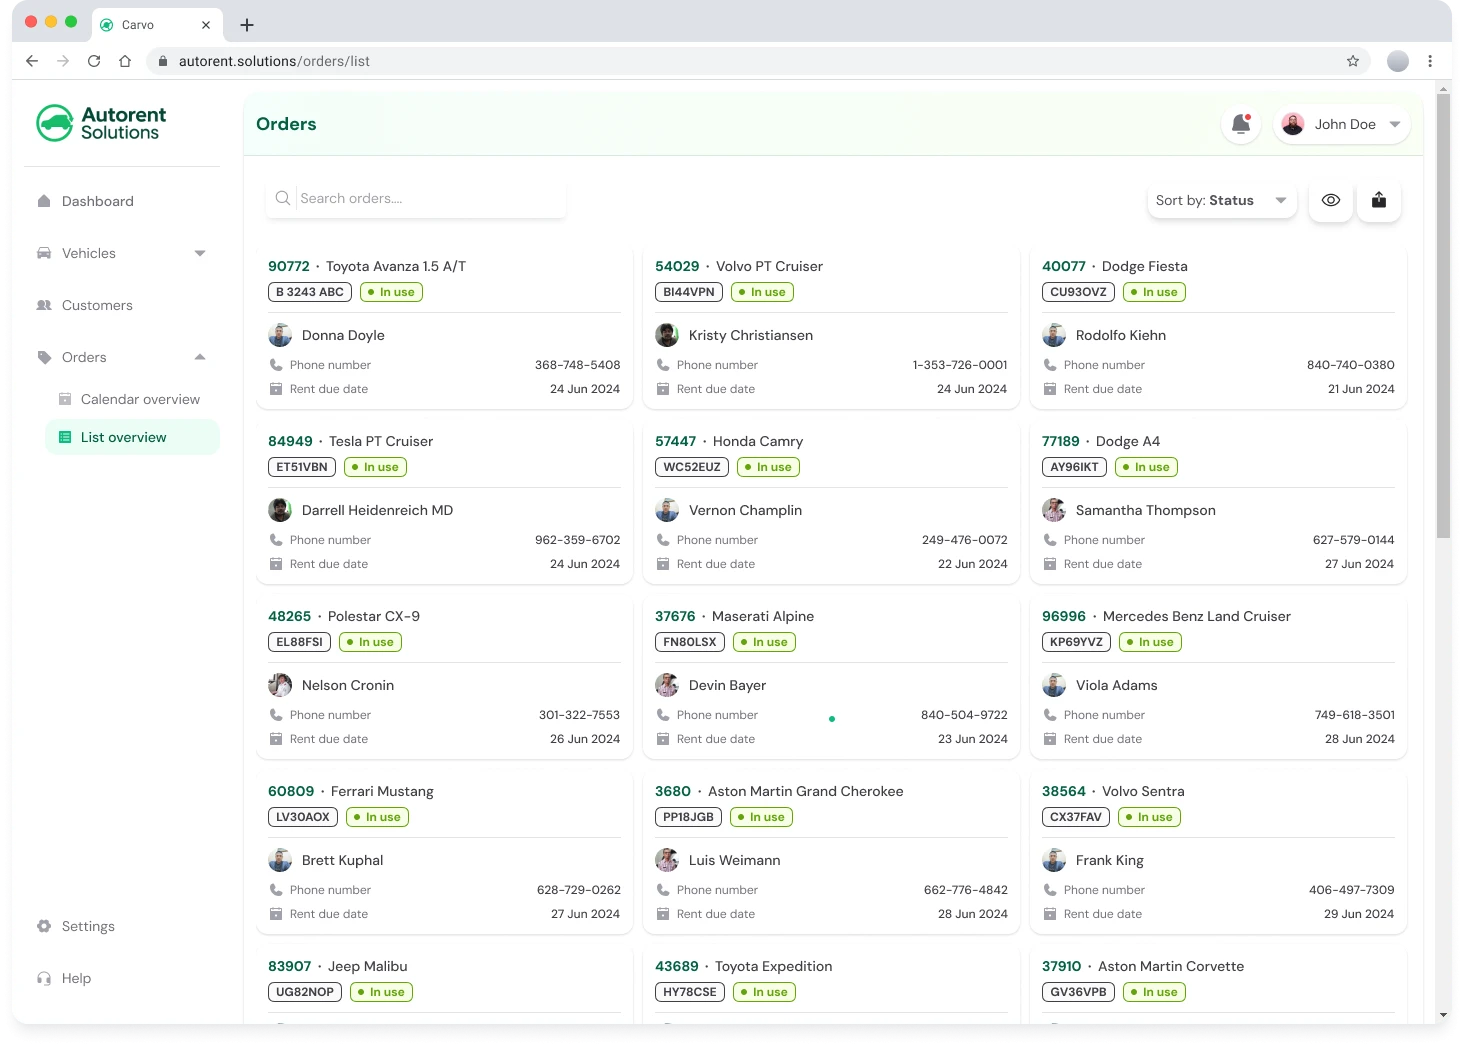Select the Calendar overview icon
Viewport: 1464px width, 1048px height.
(x=63, y=399)
